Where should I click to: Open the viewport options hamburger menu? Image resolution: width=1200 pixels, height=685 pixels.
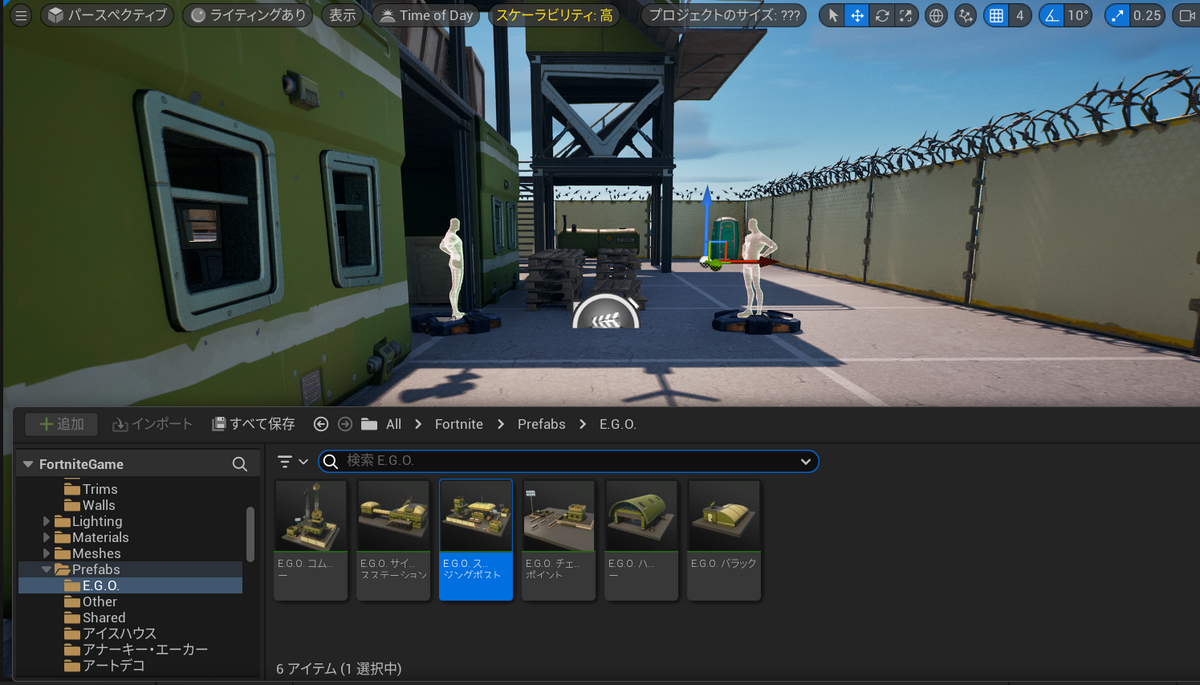pos(21,15)
